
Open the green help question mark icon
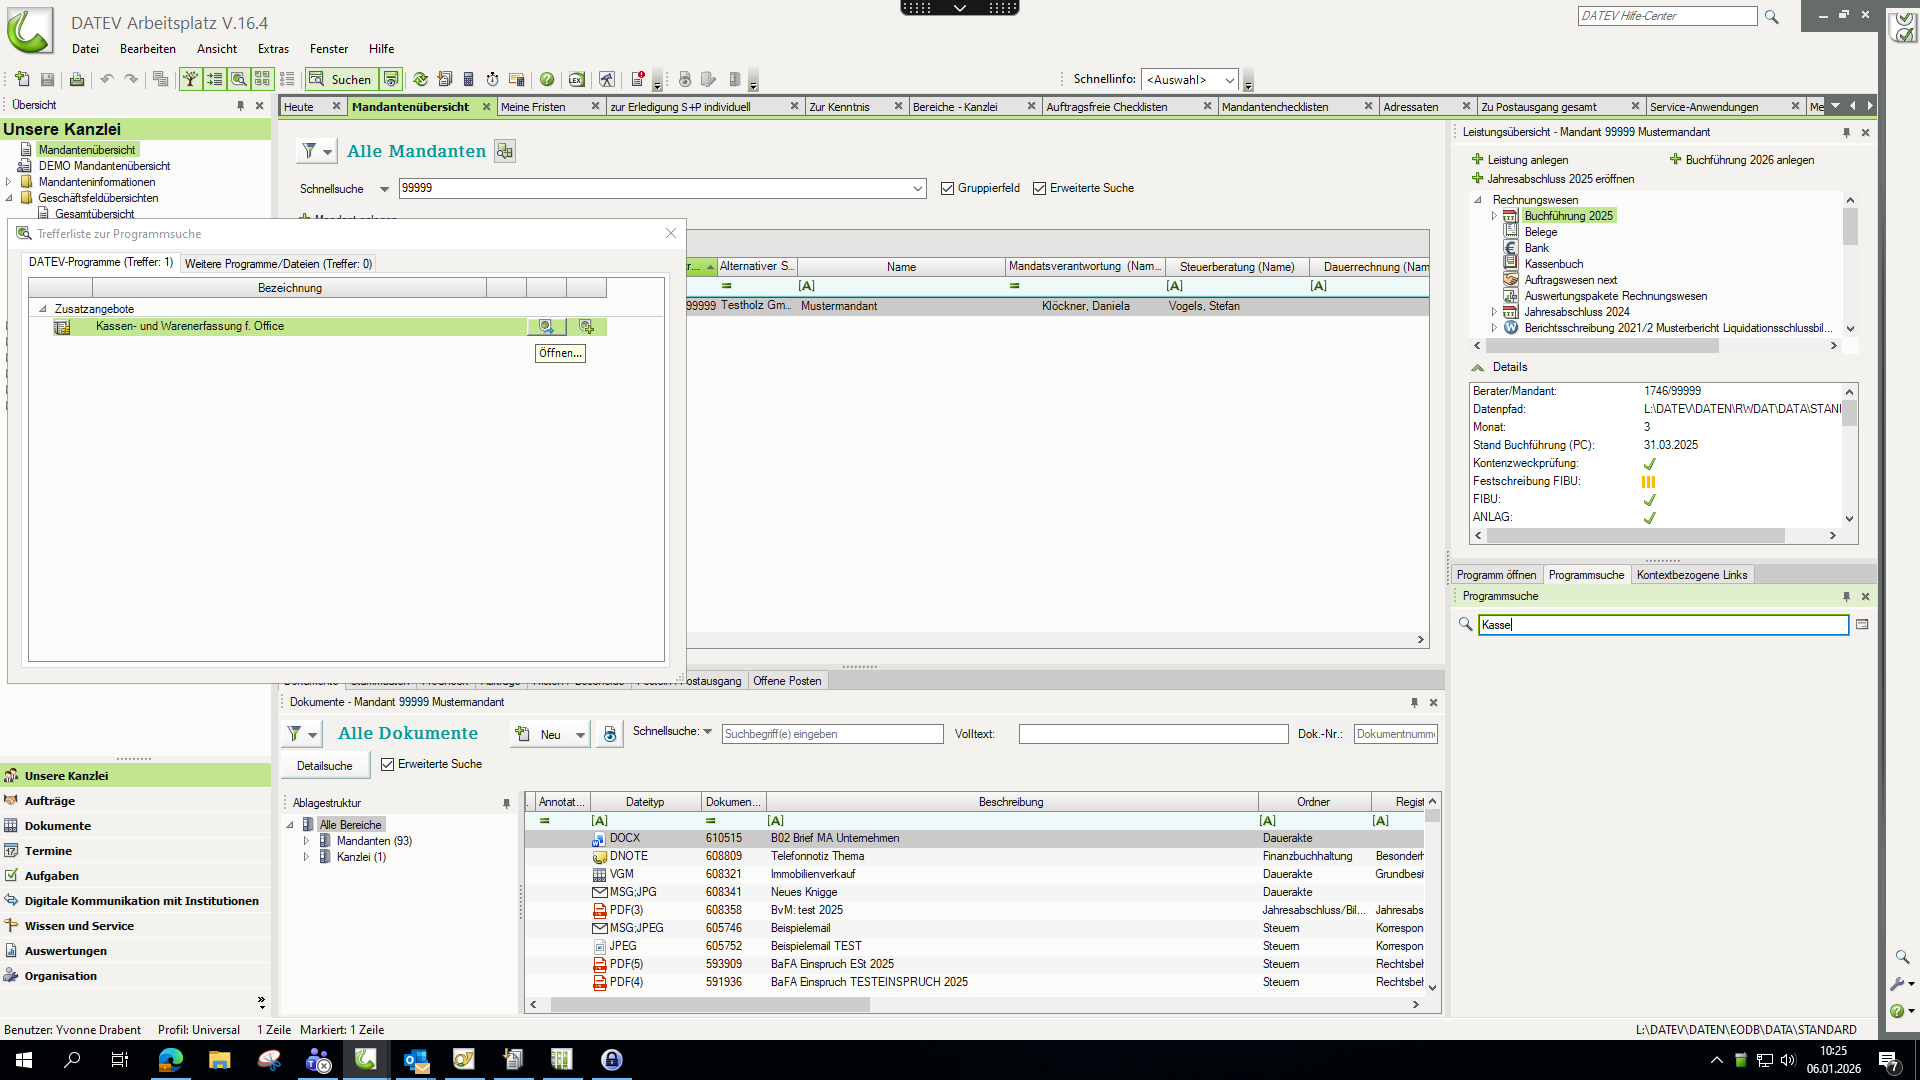point(547,79)
